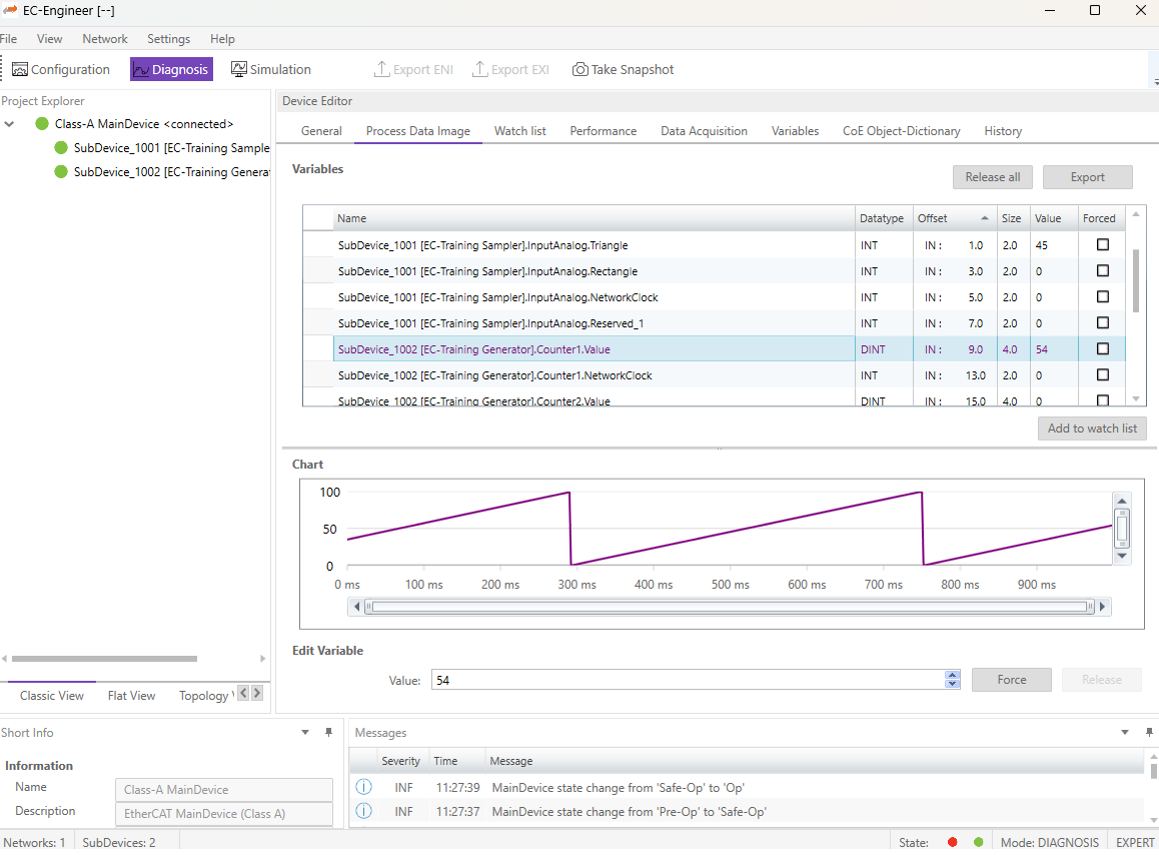Click the Force button
1159x855 pixels.
[1011, 680]
